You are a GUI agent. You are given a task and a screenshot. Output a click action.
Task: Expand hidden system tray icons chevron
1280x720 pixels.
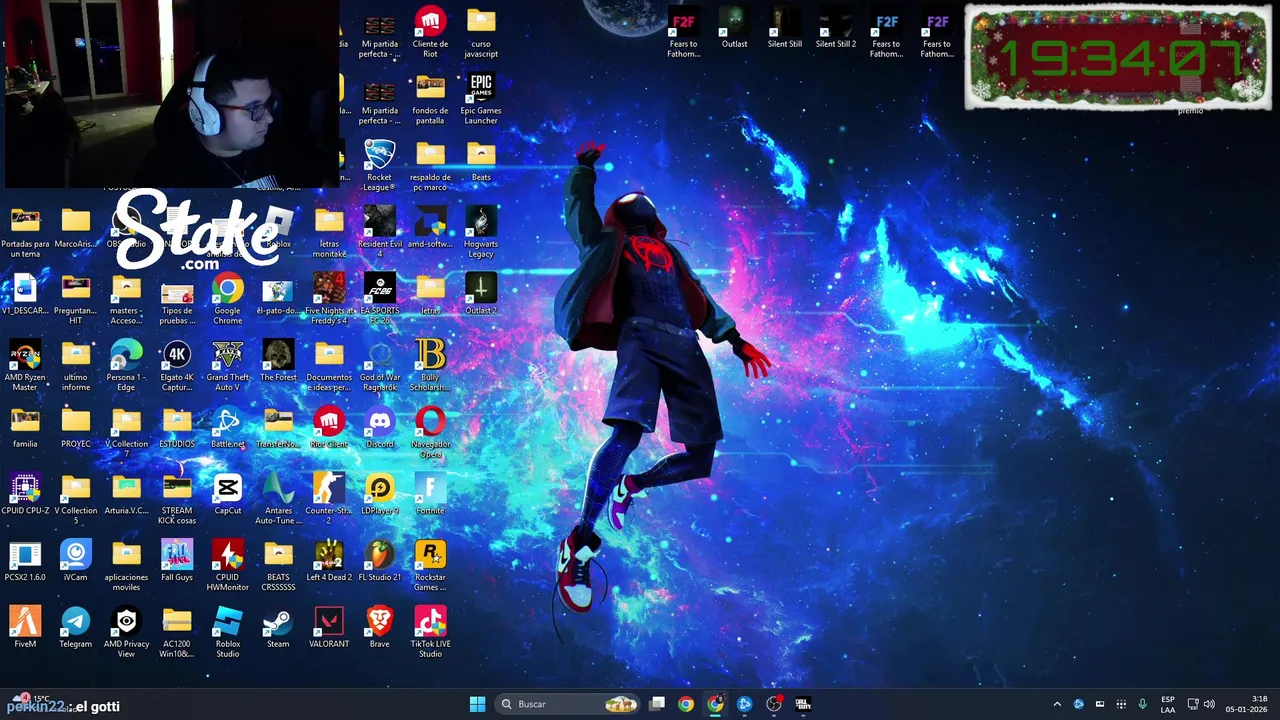[1057, 704]
